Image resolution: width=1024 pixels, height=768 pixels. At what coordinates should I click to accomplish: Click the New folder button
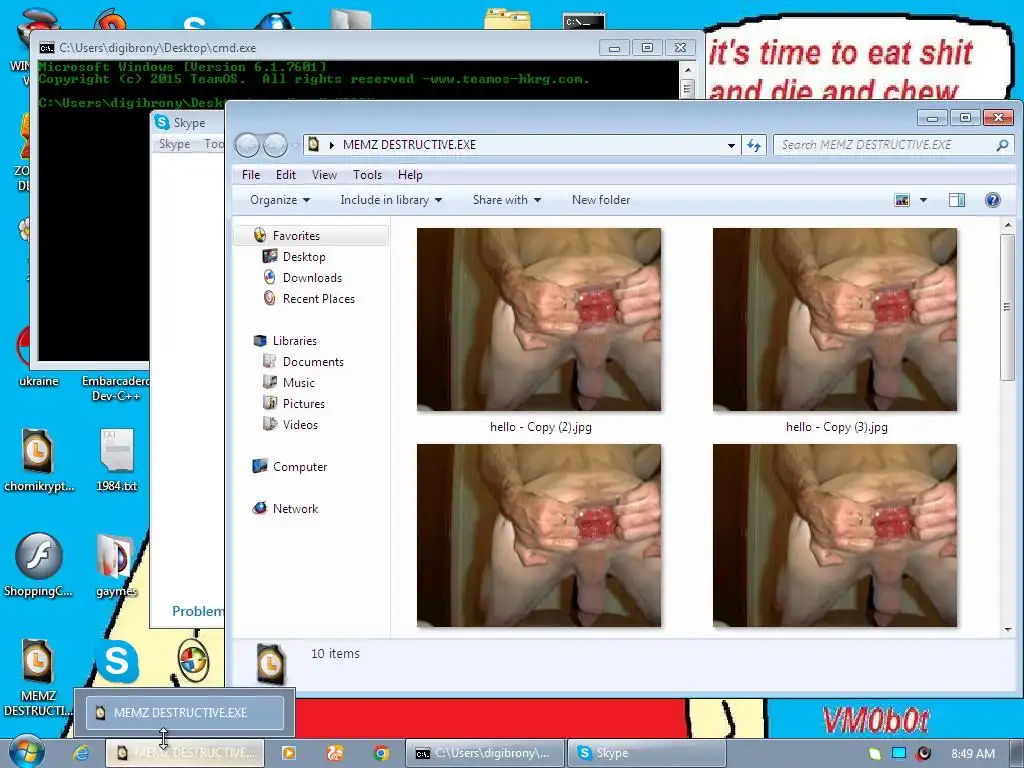coord(601,200)
